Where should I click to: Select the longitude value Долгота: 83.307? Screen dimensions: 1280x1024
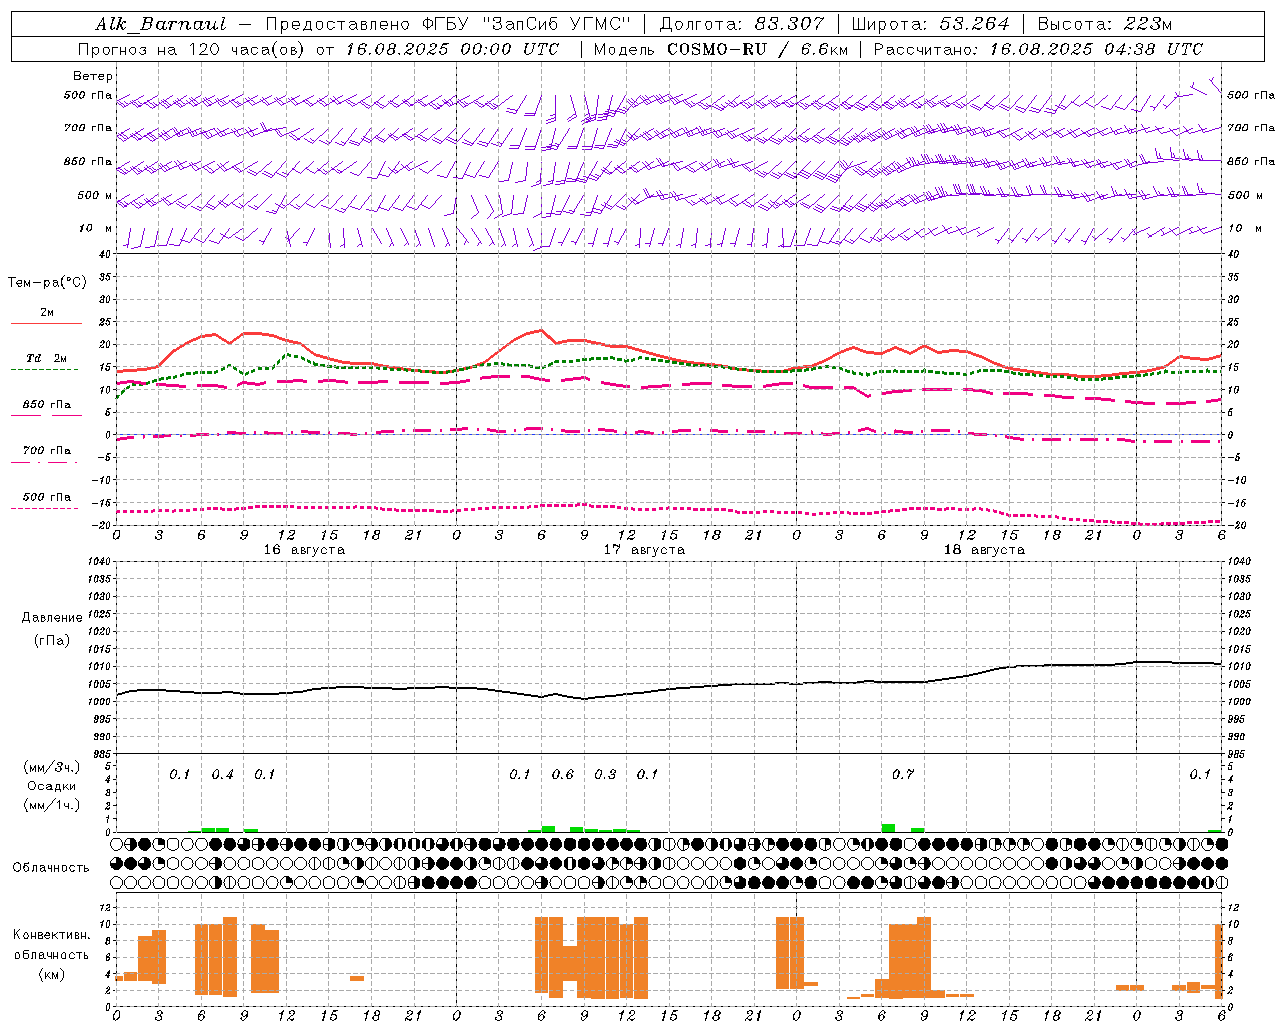coord(742,24)
